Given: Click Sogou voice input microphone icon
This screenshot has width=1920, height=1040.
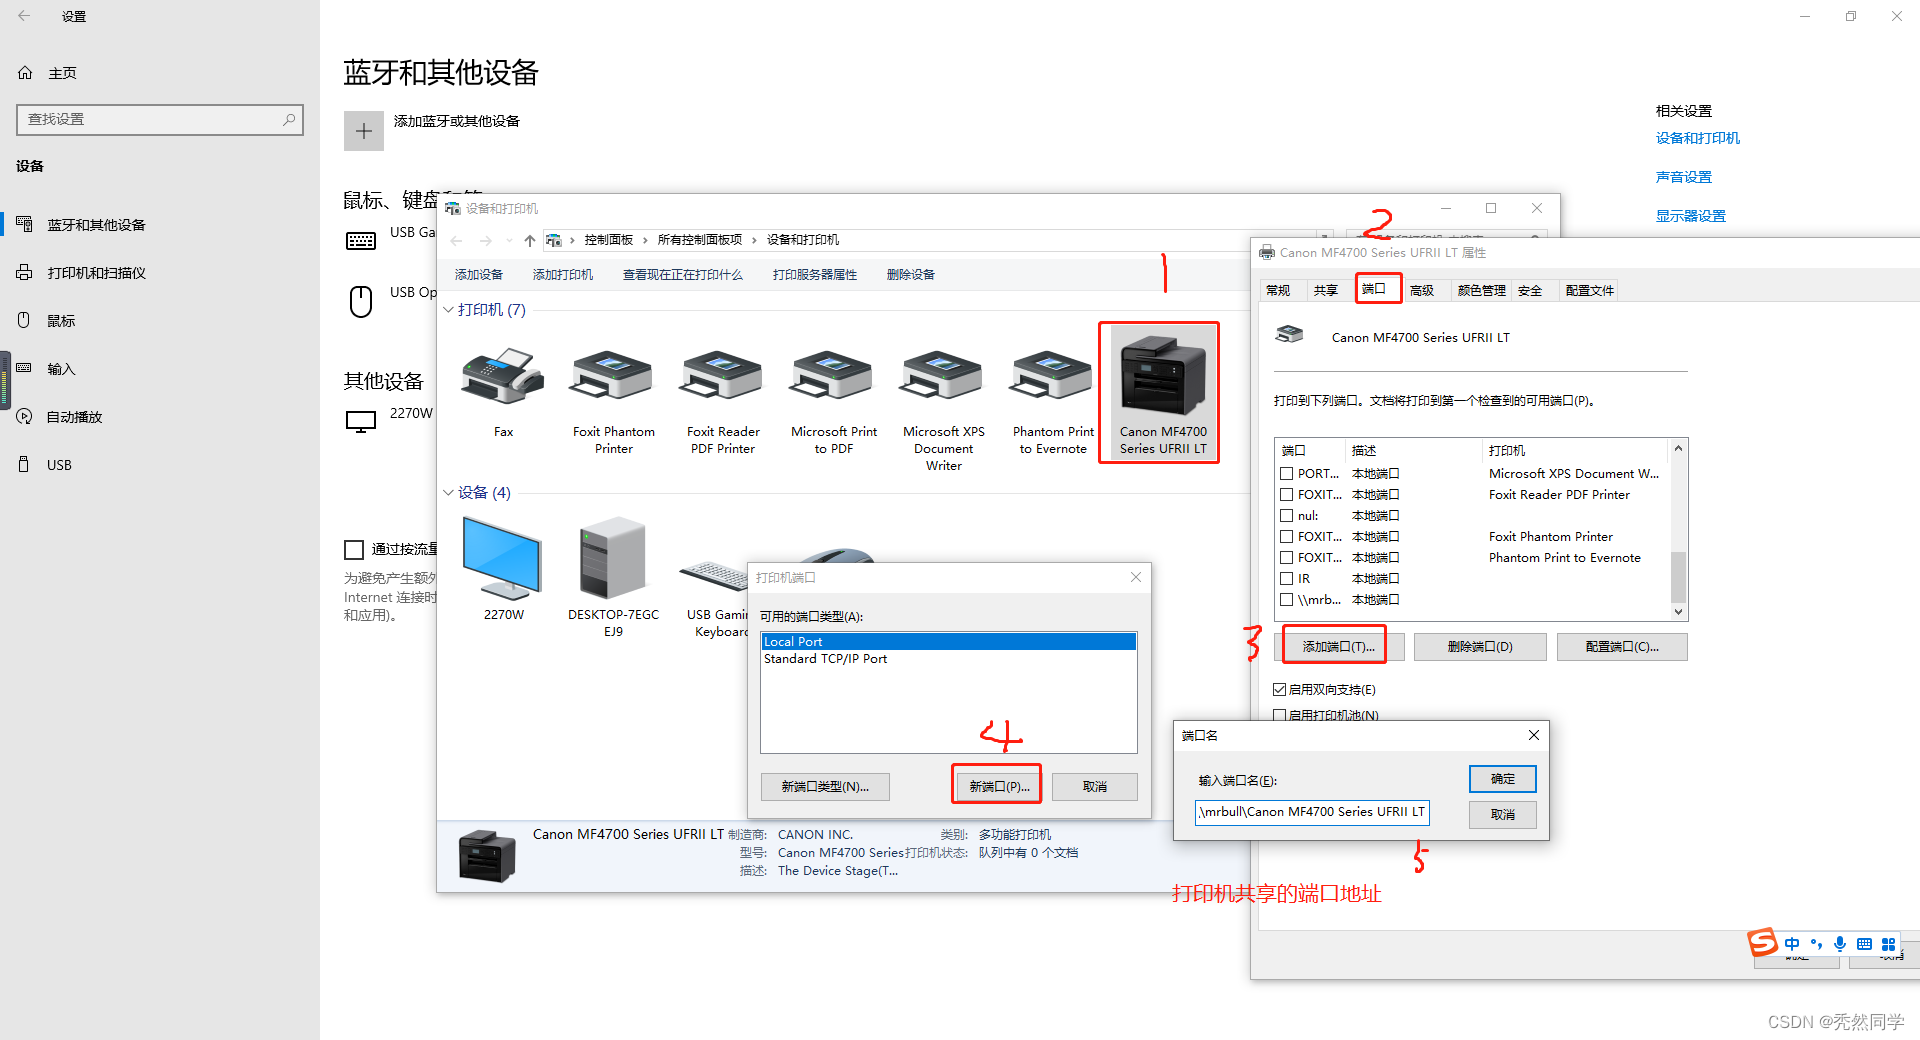Looking at the screenshot, I should (x=1840, y=944).
